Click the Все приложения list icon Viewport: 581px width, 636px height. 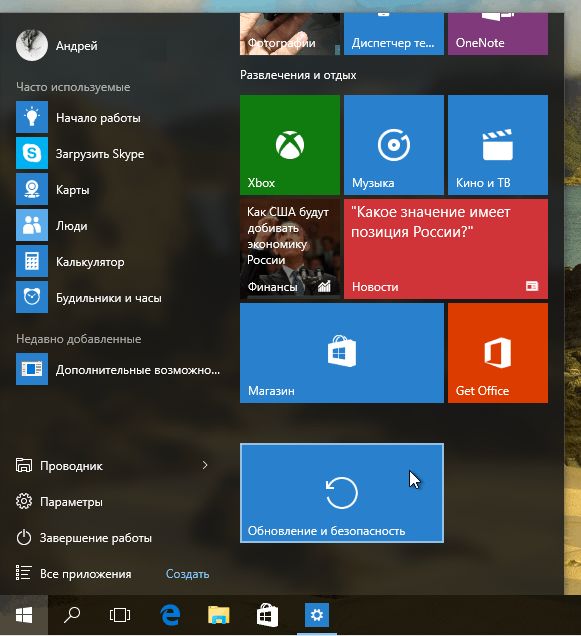click(24, 573)
